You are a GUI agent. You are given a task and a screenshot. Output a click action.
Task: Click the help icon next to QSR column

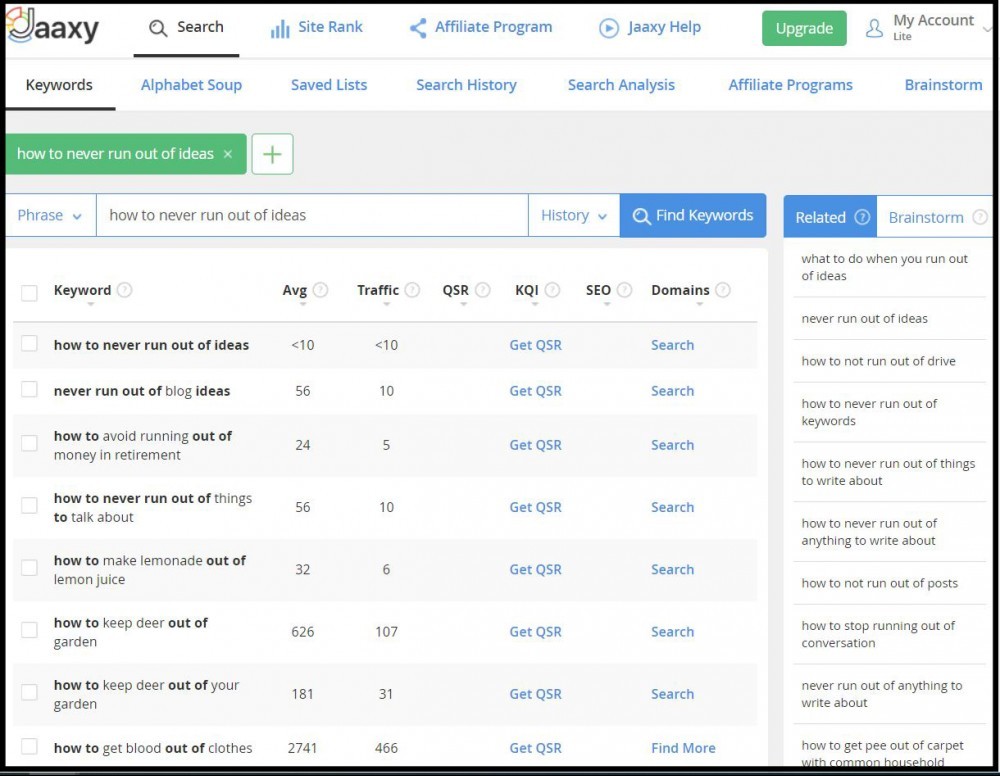pyautogui.click(x=483, y=290)
